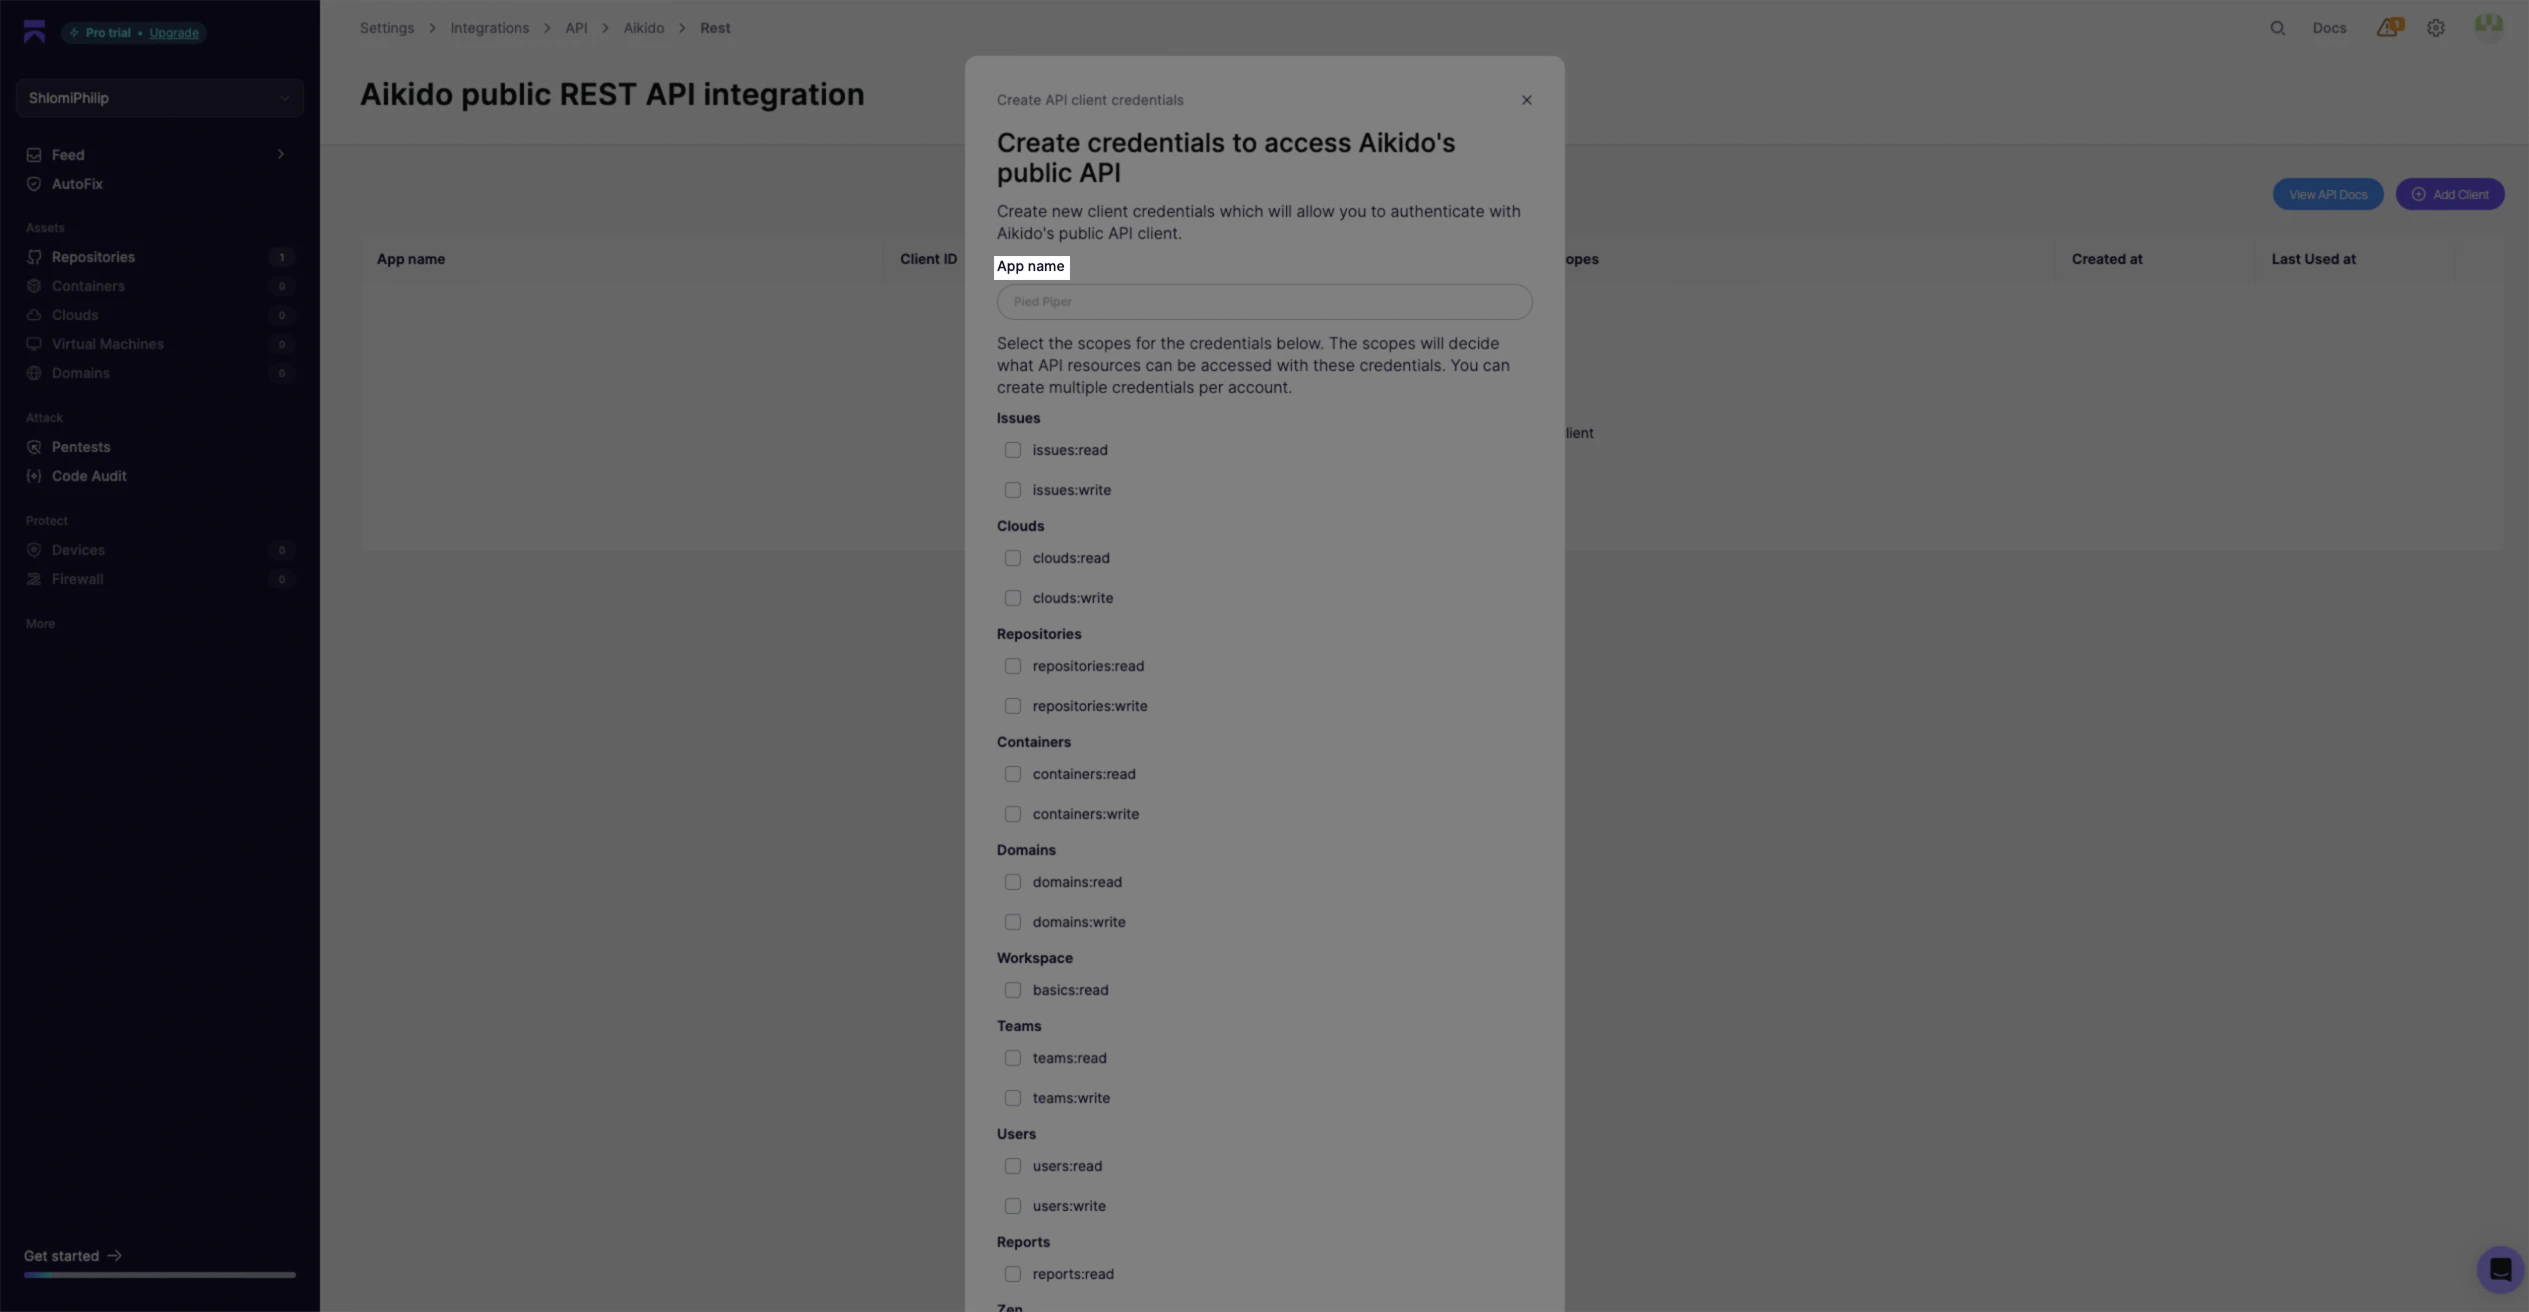Go to Integrations breadcrumb
2529x1312 pixels.
click(489, 28)
